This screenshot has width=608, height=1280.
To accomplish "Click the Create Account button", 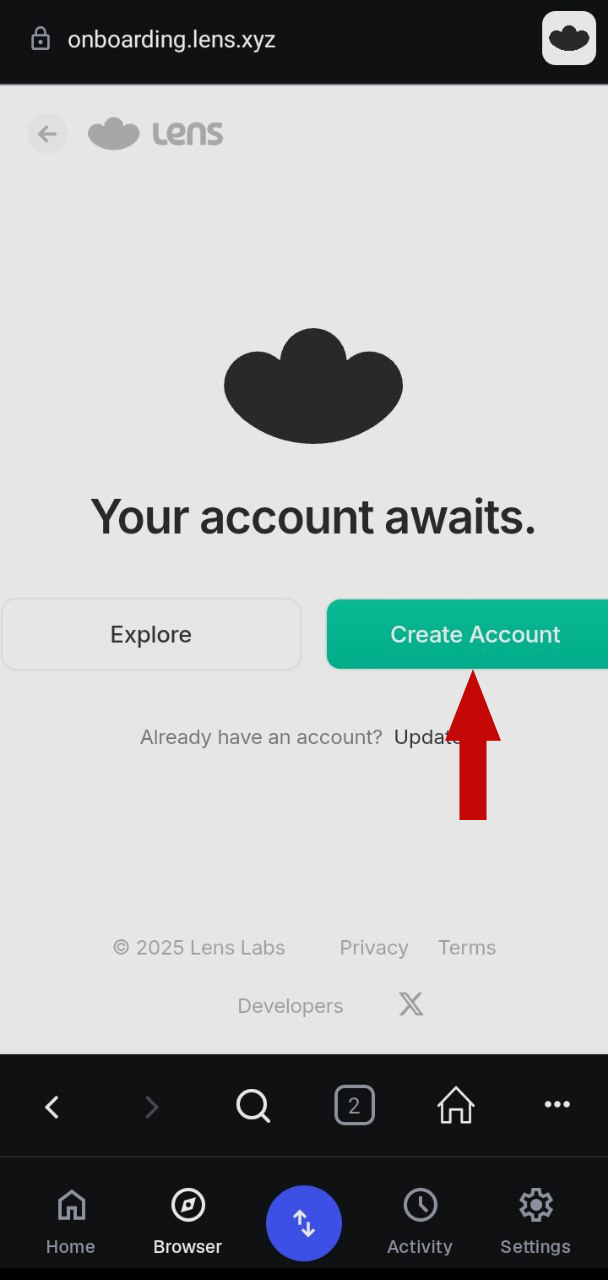I will tap(467, 634).
